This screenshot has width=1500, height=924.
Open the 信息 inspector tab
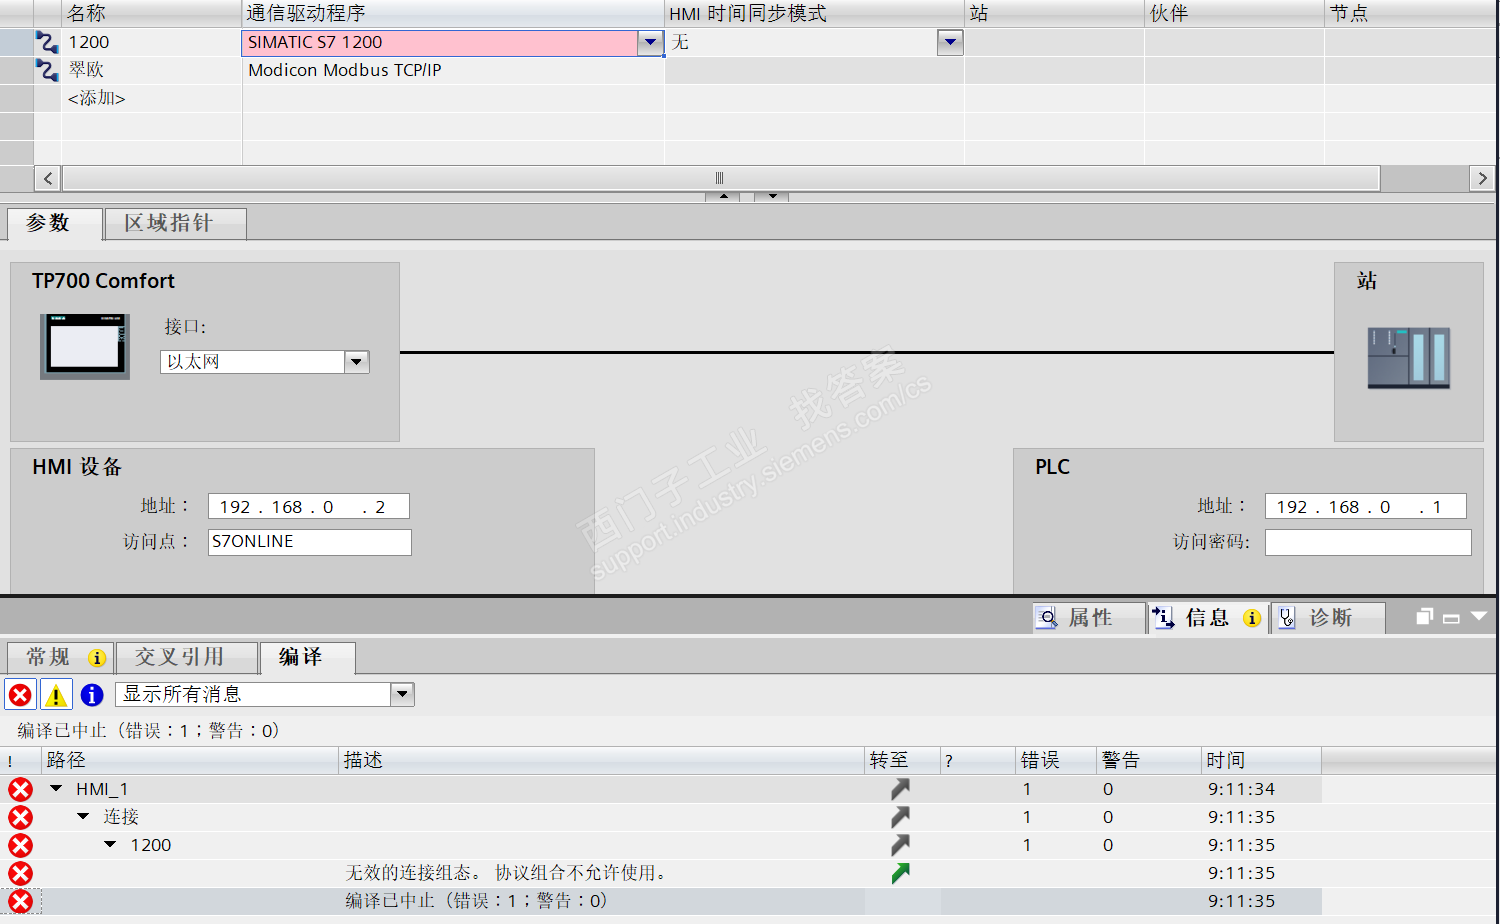point(1209,618)
